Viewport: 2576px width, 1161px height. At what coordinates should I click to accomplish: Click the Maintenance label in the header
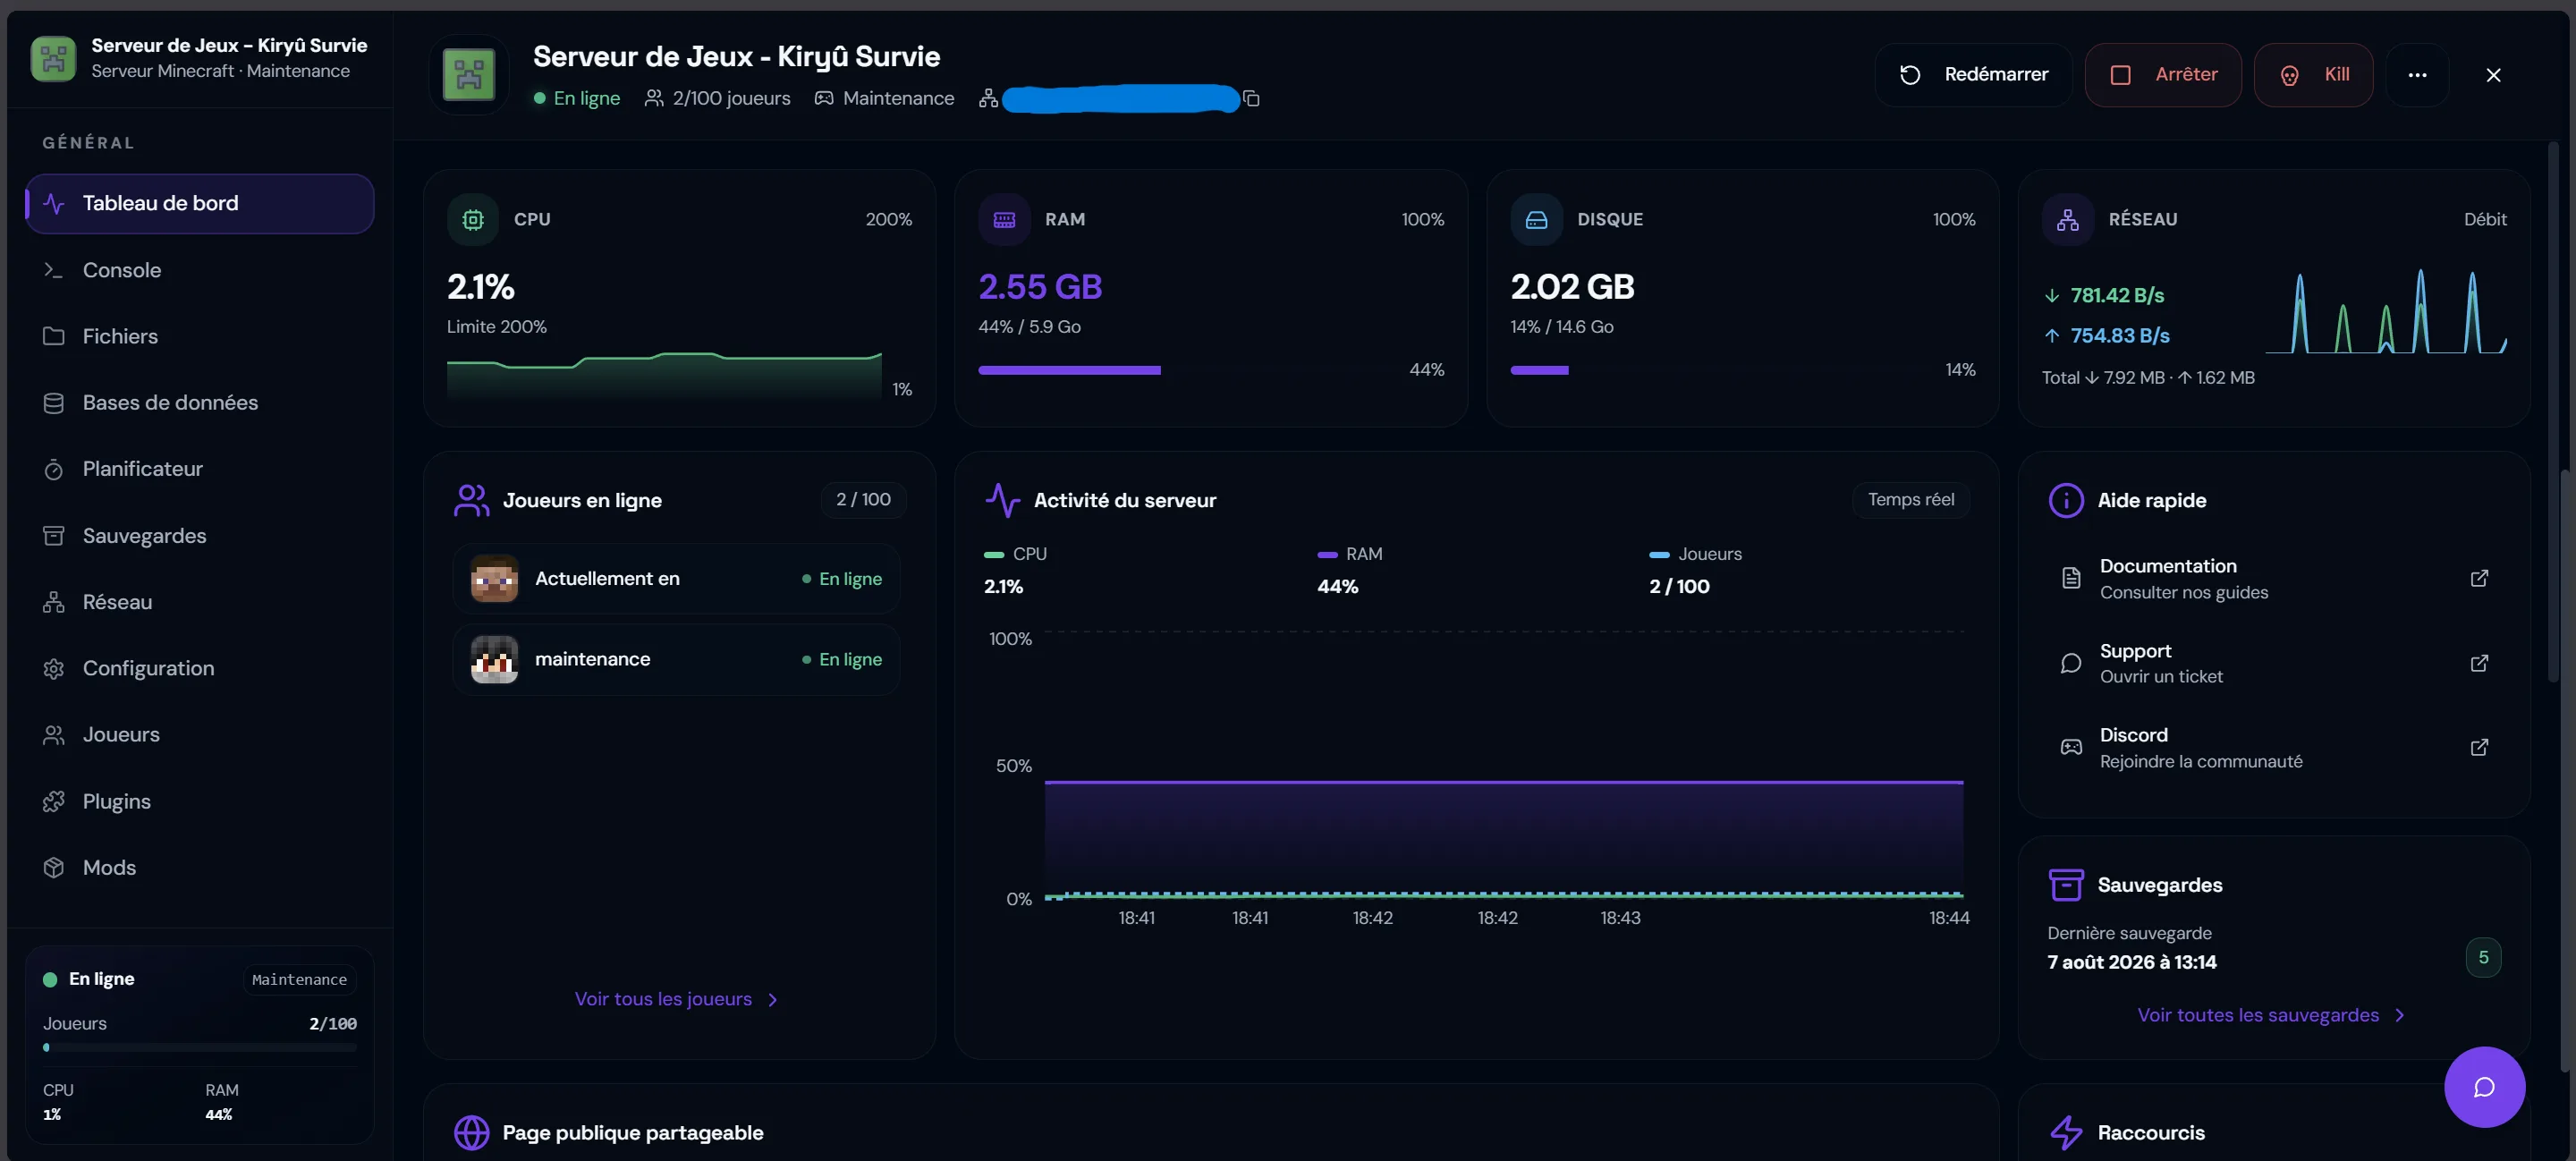(x=898, y=98)
